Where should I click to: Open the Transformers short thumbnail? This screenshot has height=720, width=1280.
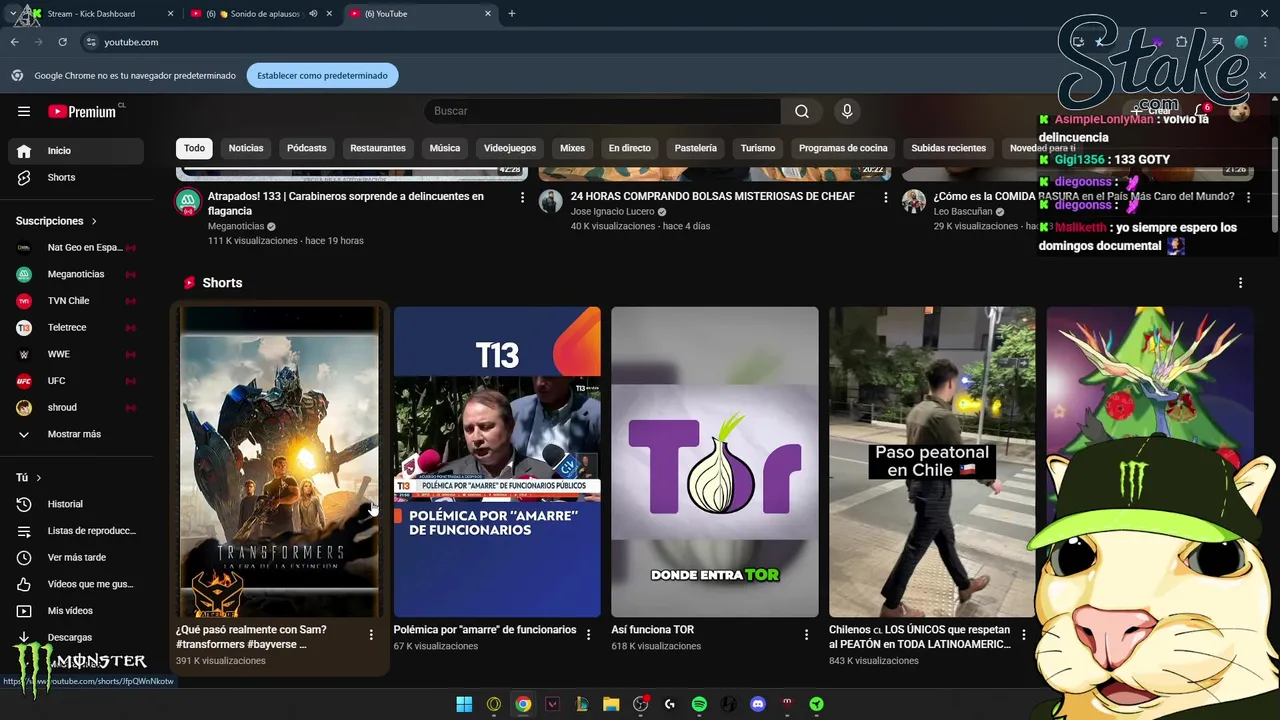click(x=279, y=462)
